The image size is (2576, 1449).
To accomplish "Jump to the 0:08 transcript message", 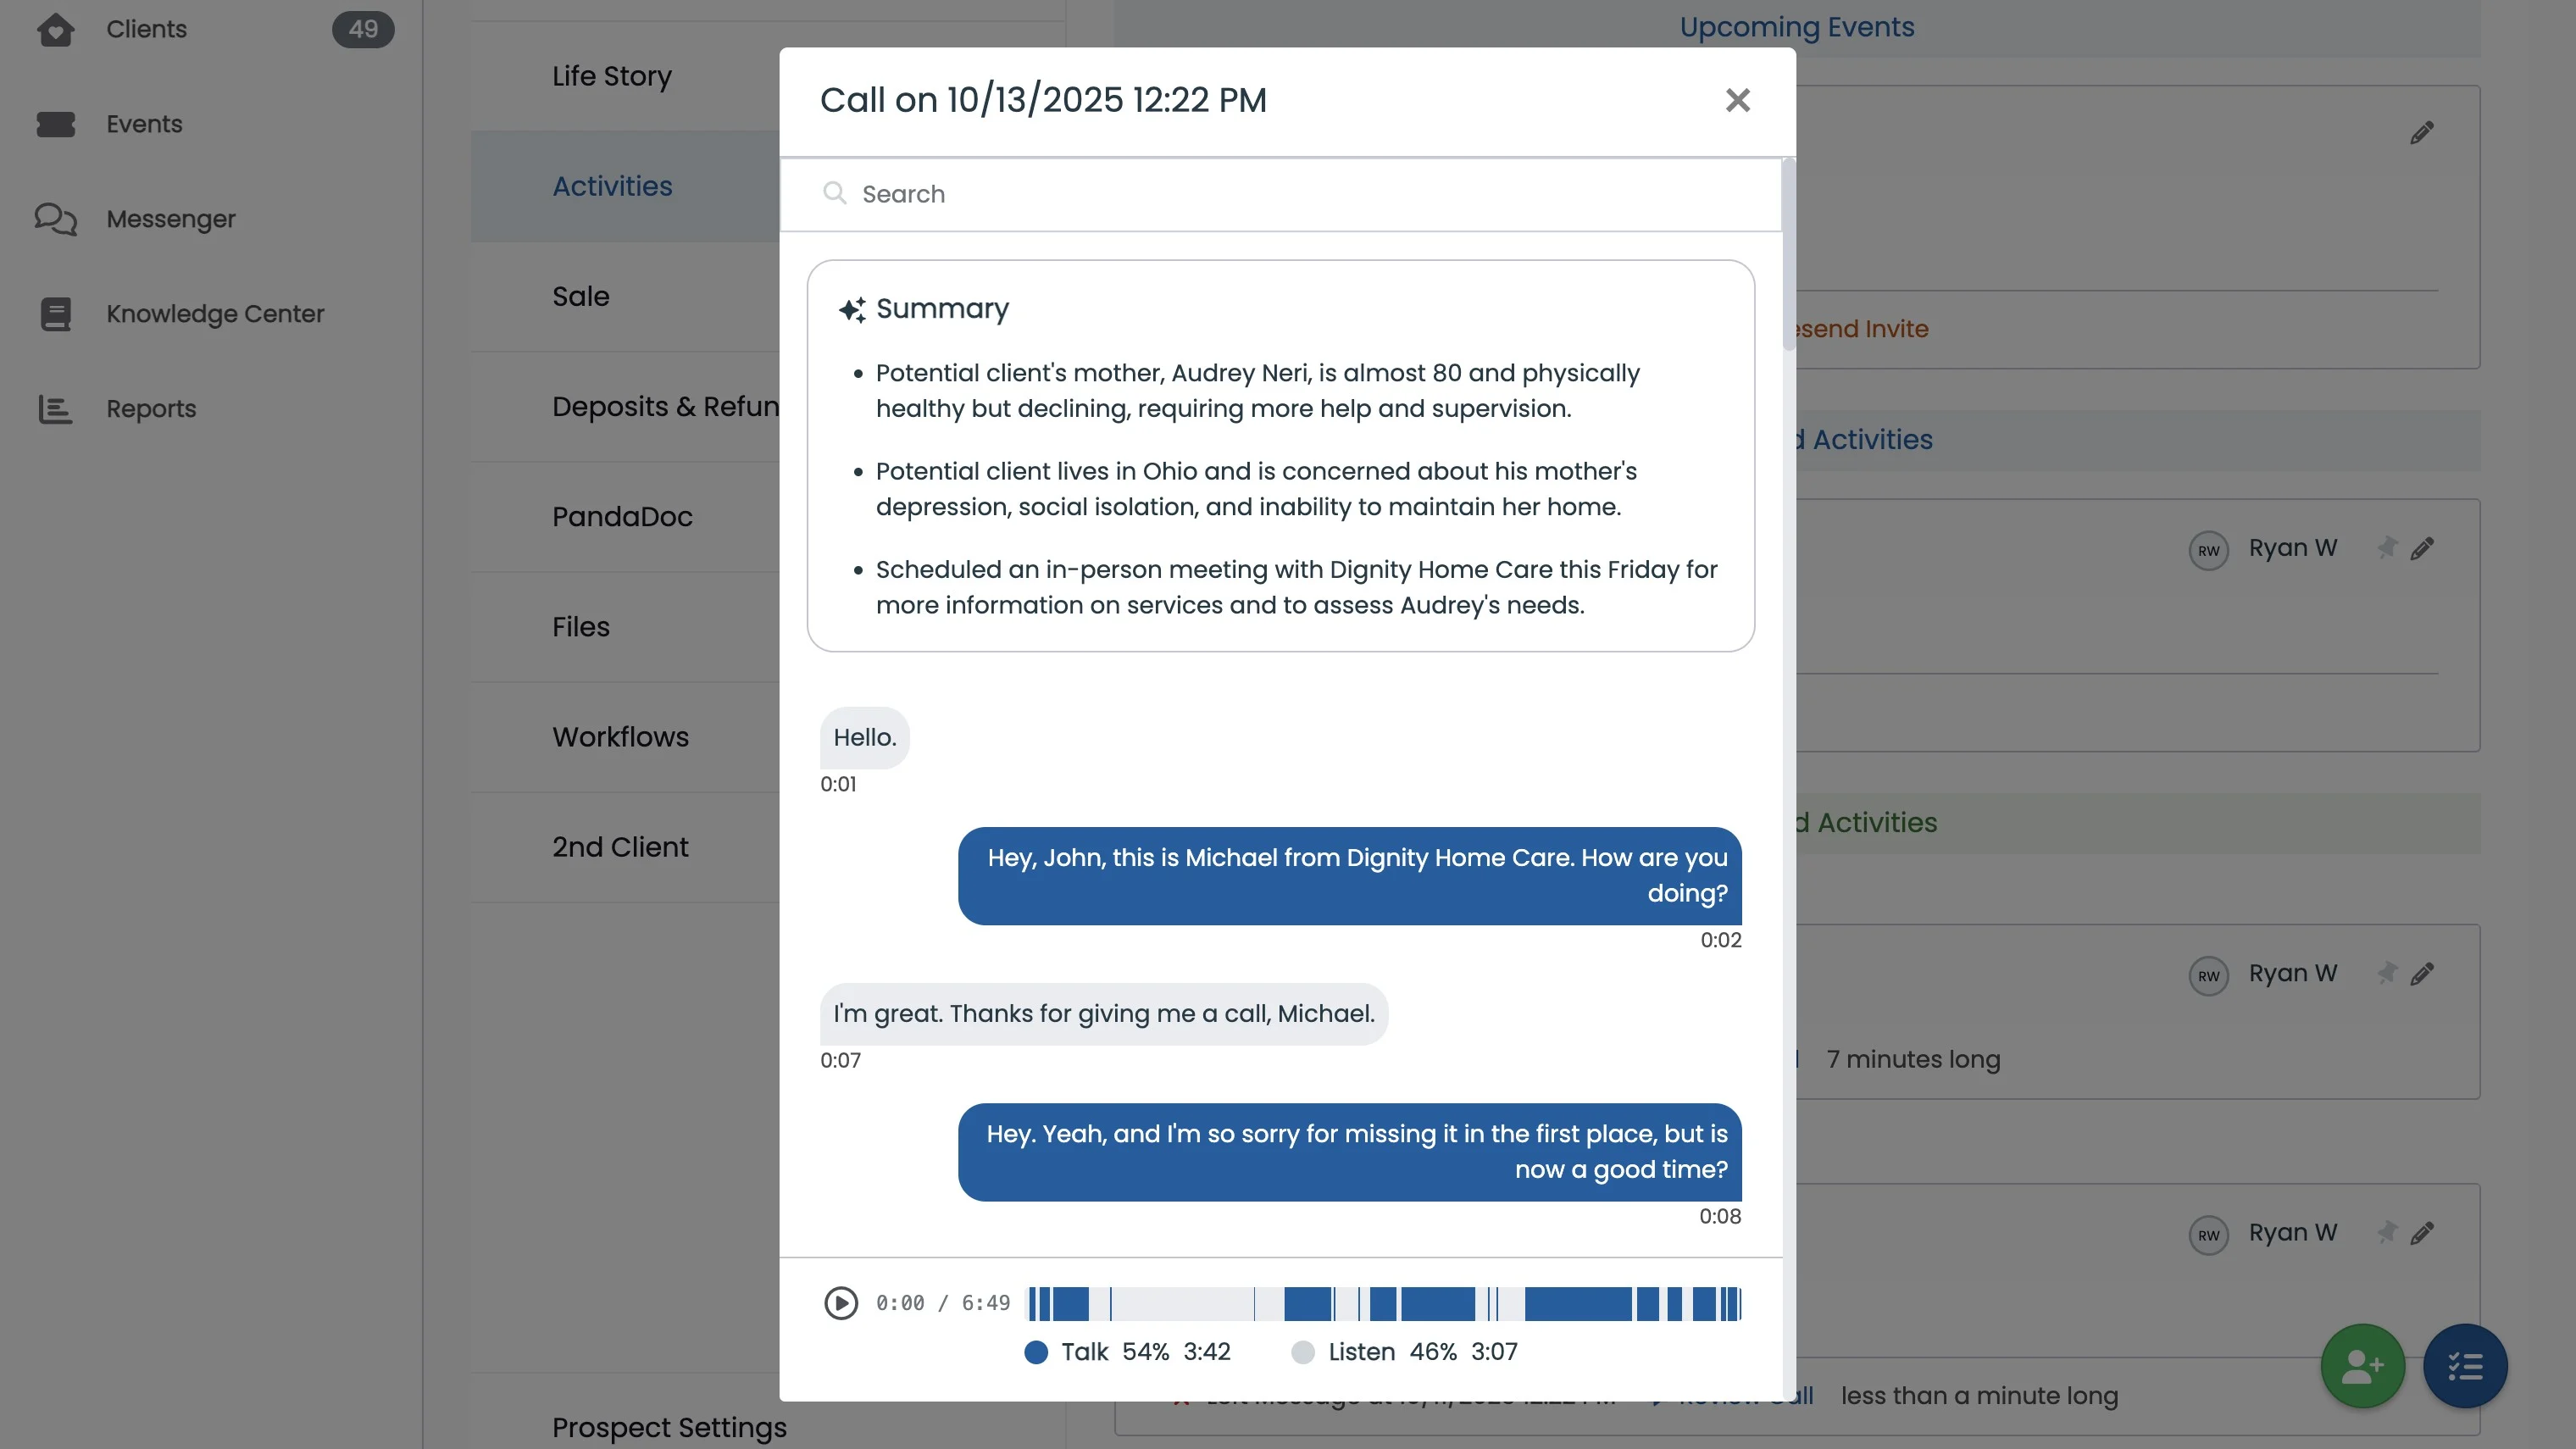I will click(1349, 1152).
